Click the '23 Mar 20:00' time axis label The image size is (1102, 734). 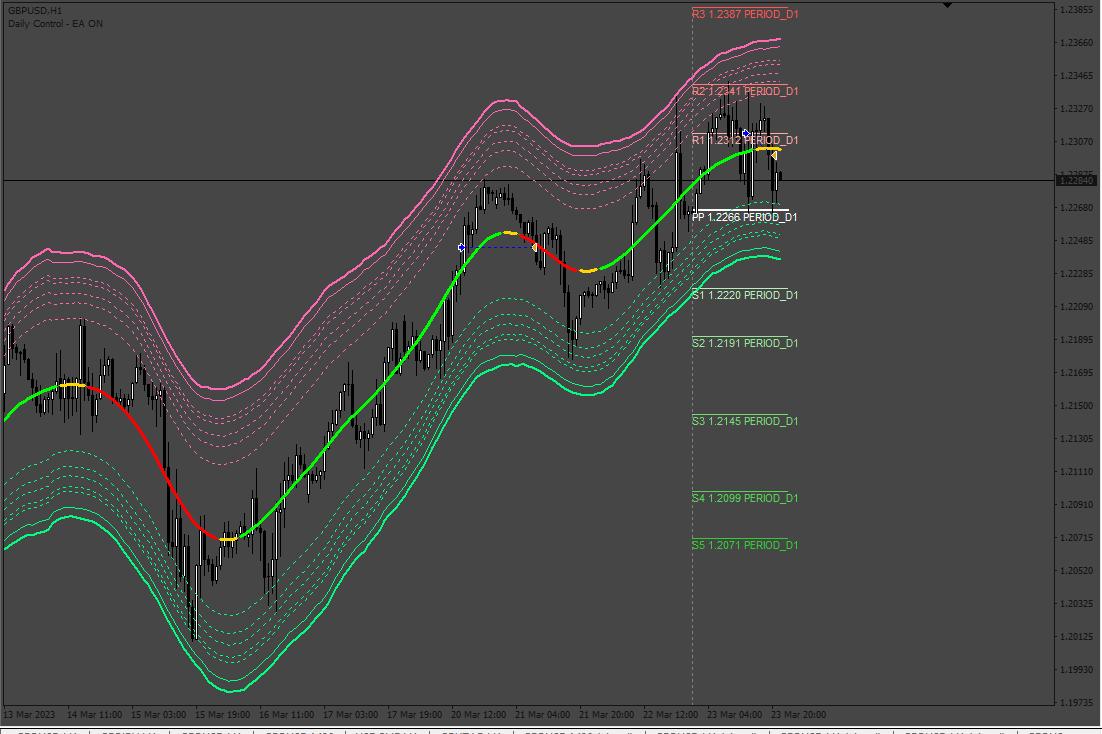798,714
